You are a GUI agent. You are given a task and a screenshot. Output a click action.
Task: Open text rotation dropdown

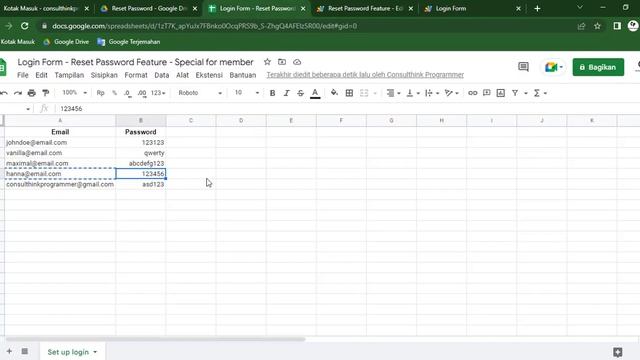pos(451,93)
